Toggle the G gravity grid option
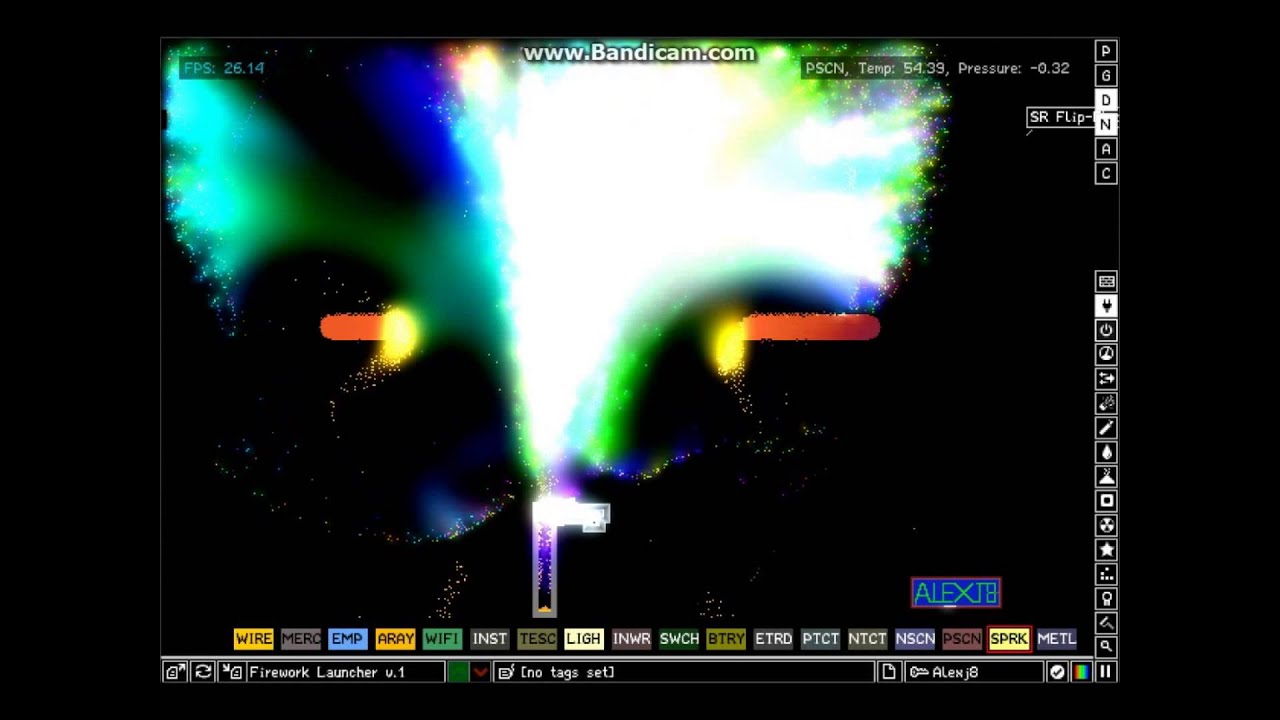This screenshot has width=1280, height=720. [x=1106, y=76]
